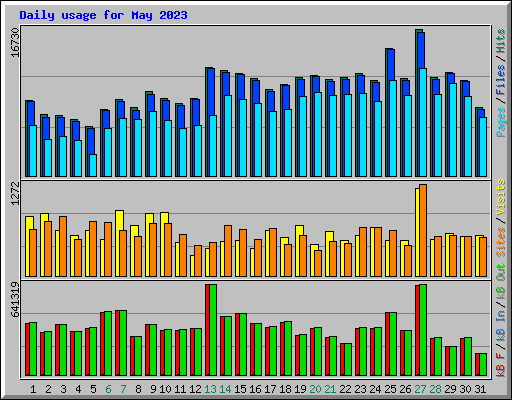Click the orange sites bar for day 27
The image size is (512, 400).
[423, 230]
